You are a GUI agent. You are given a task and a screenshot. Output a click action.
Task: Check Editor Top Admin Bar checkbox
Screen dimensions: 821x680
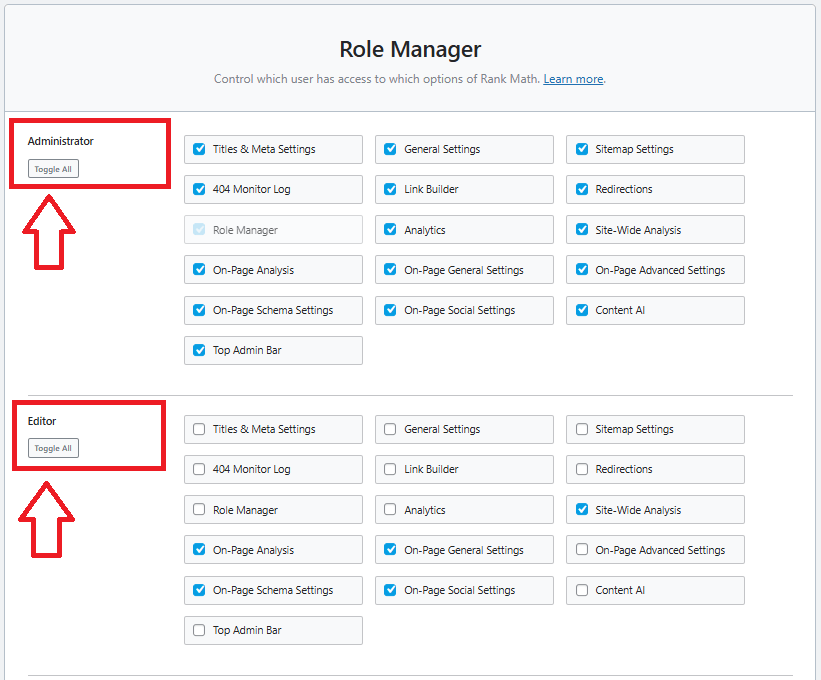199,630
